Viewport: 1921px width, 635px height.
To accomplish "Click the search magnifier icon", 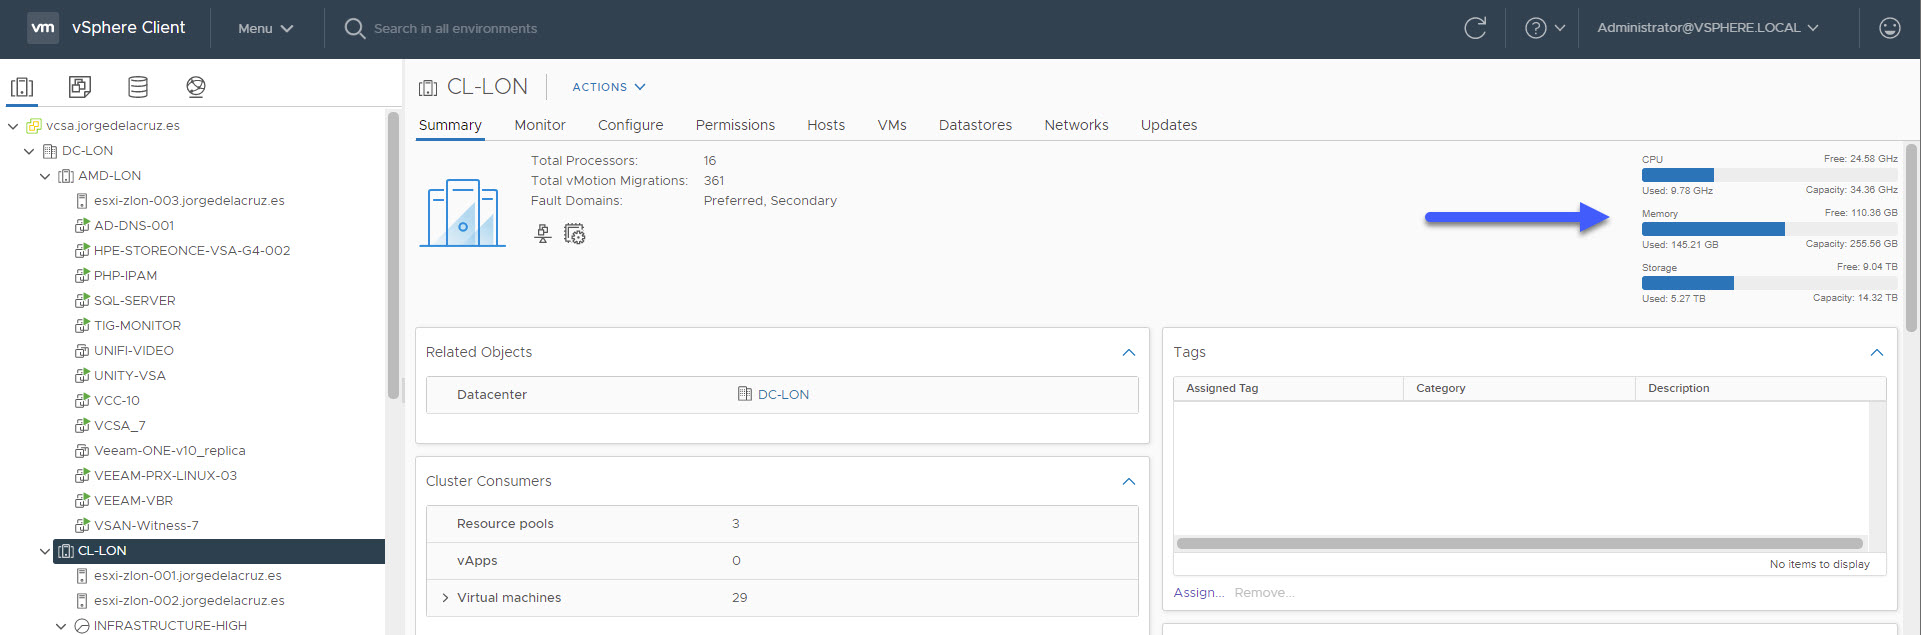I will [354, 28].
